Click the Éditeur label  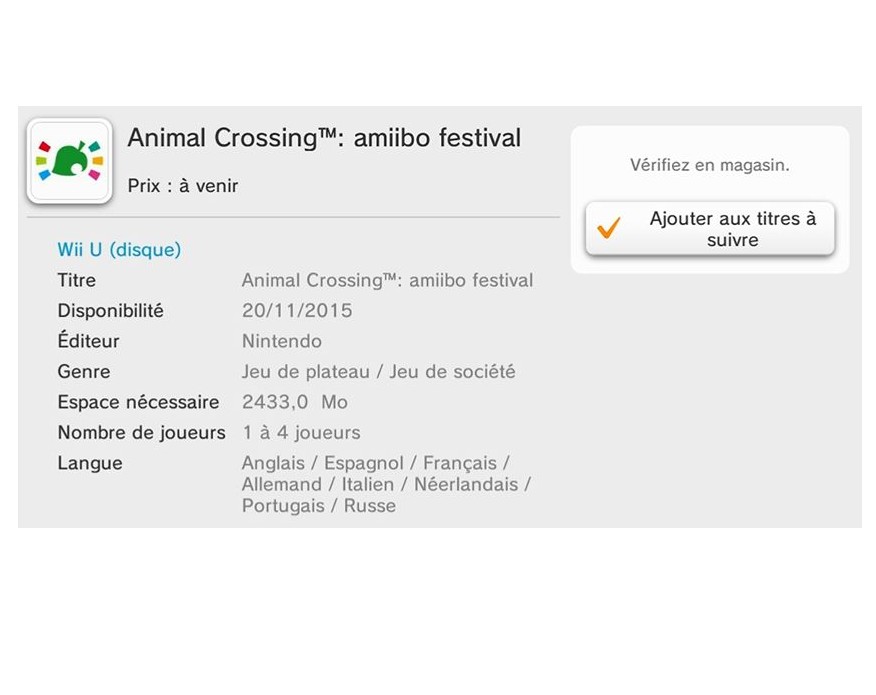click(88, 340)
